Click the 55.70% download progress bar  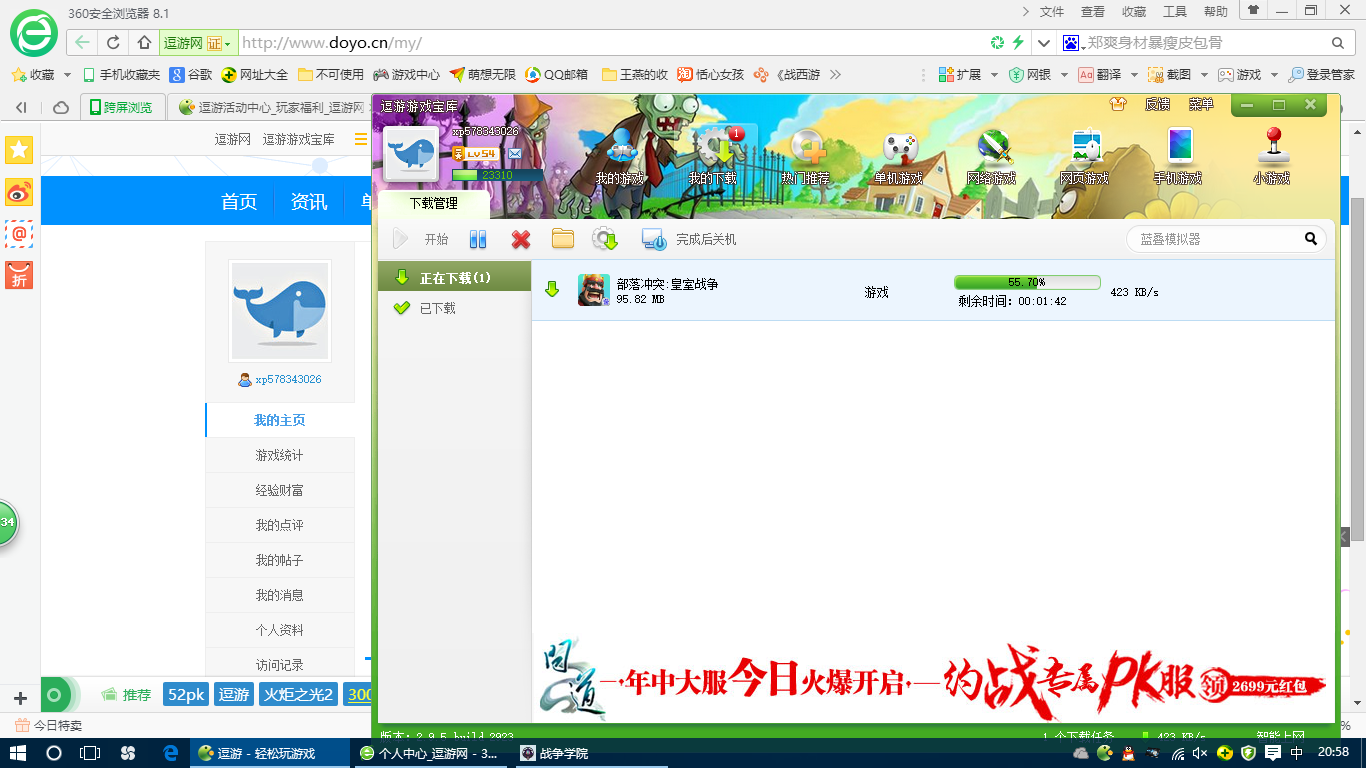click(x=1027, y=282)
